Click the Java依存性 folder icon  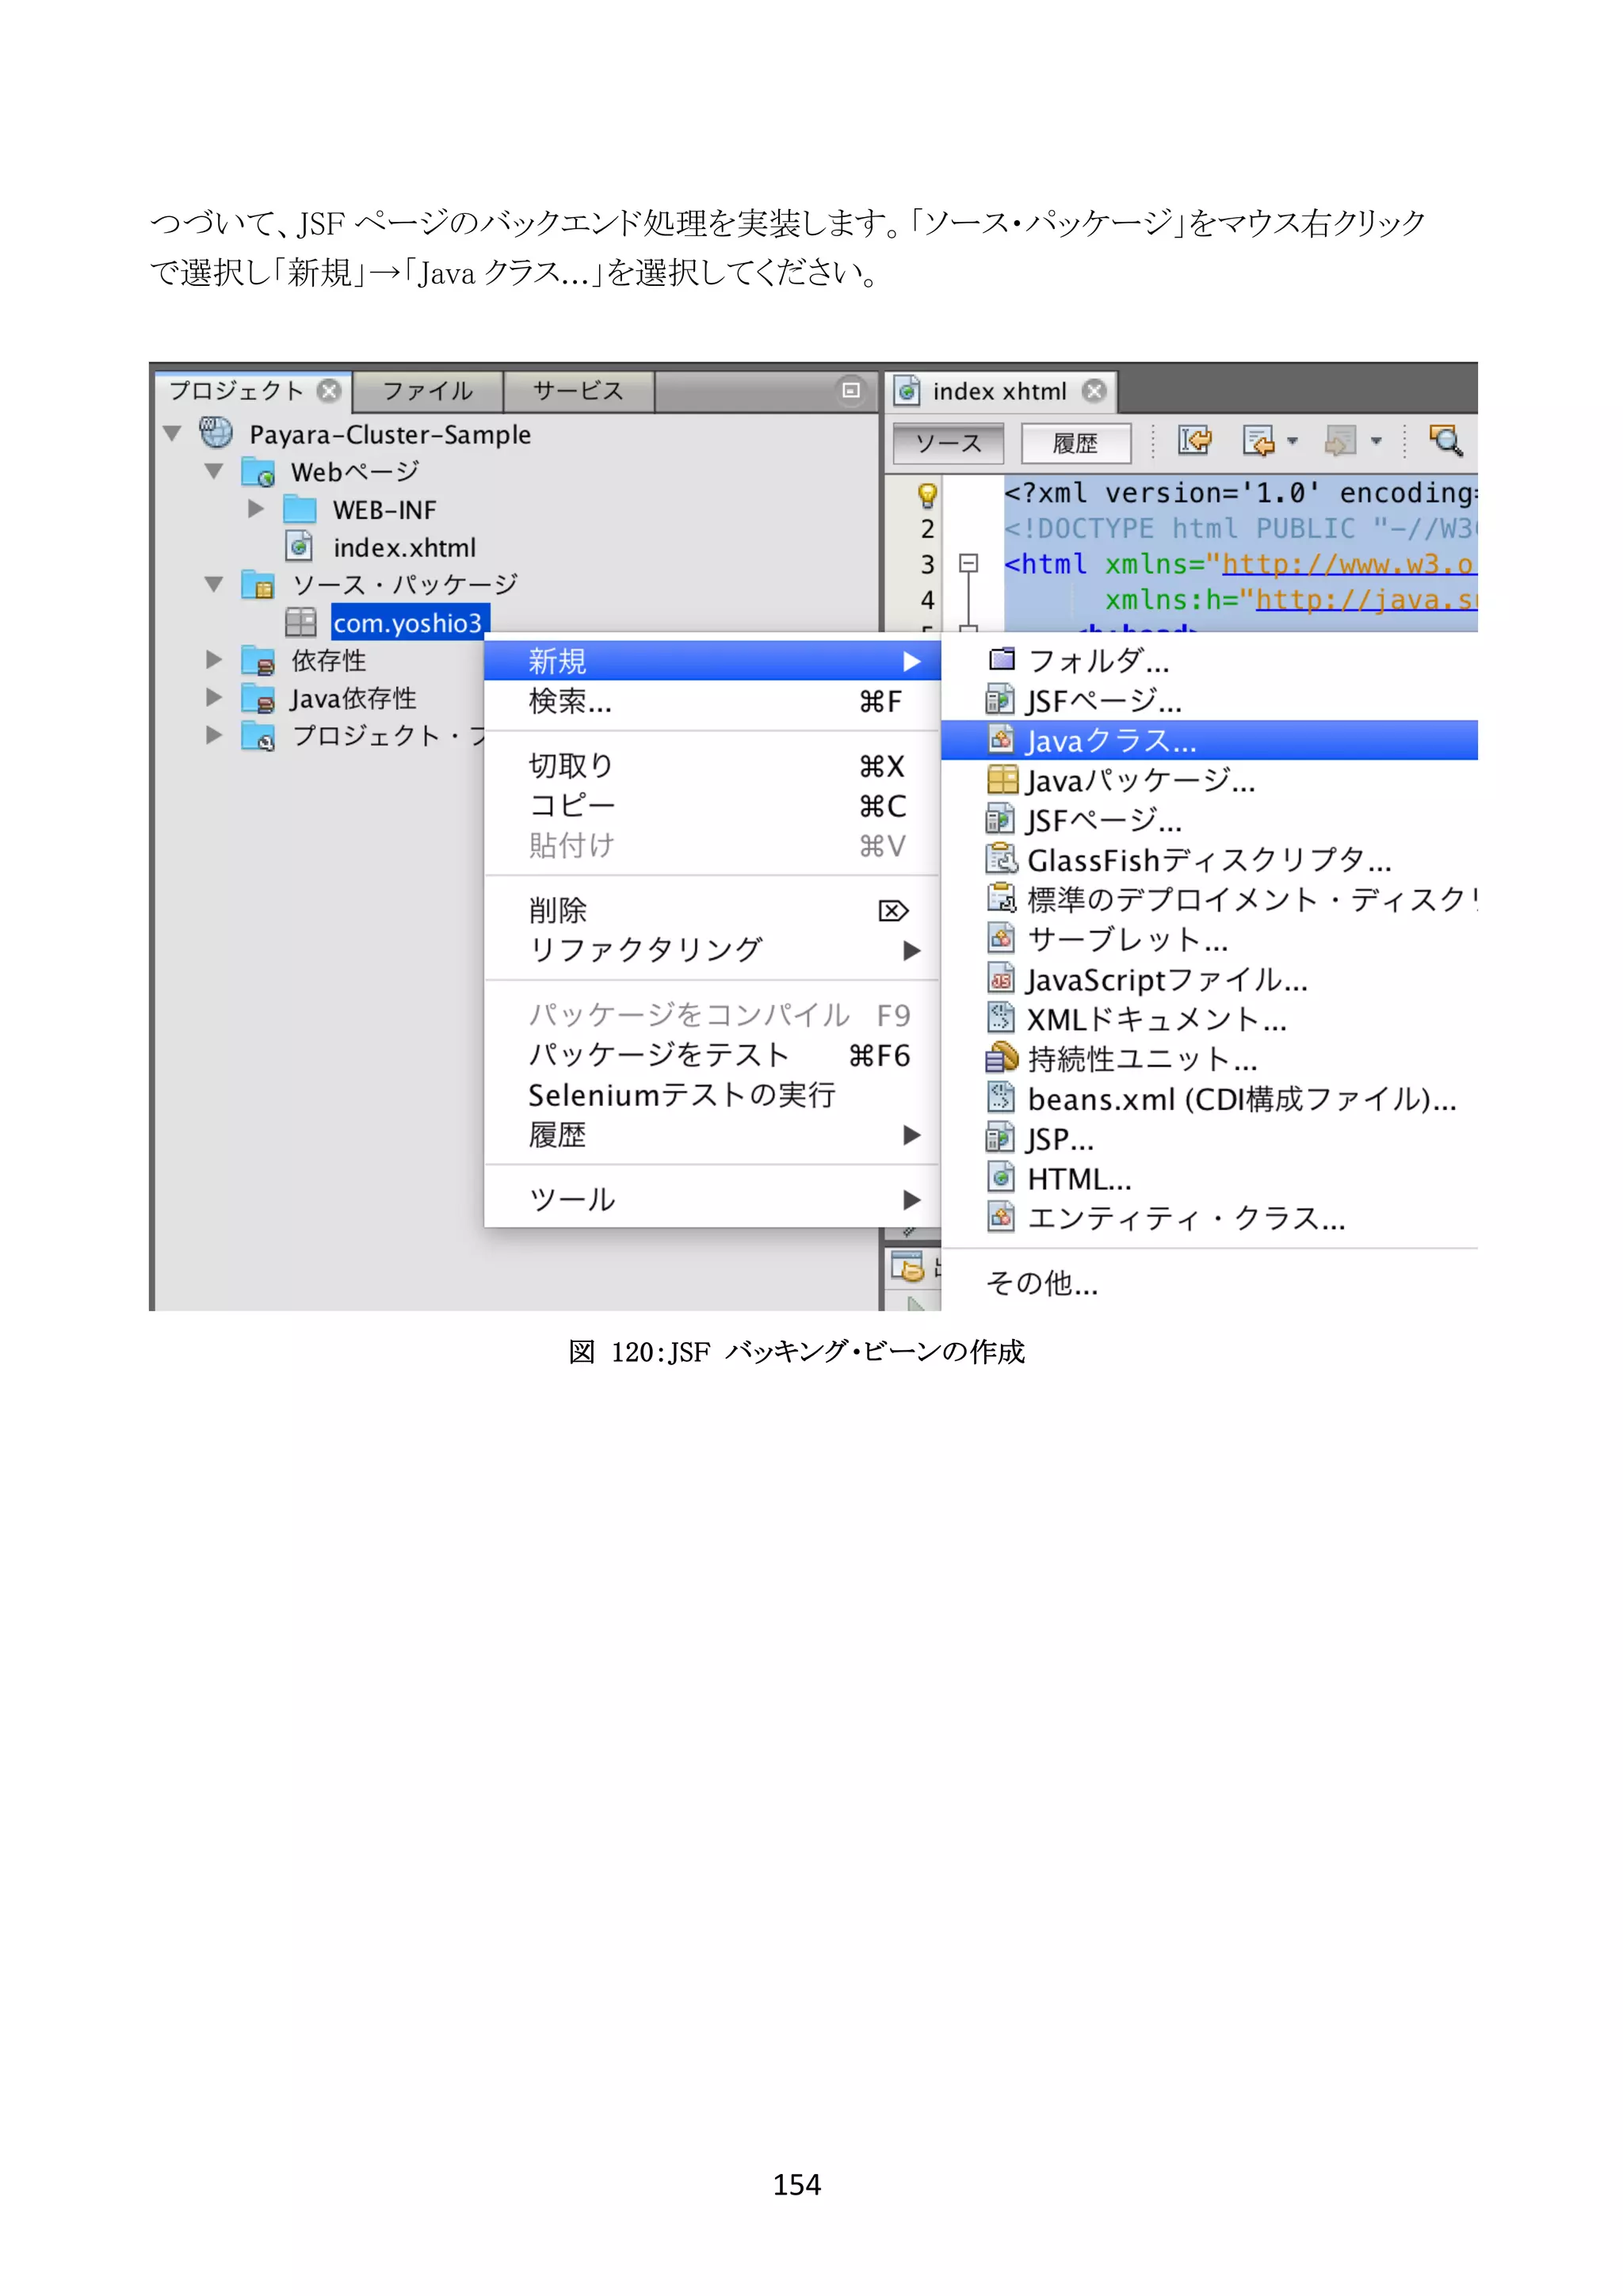(258, 698)
